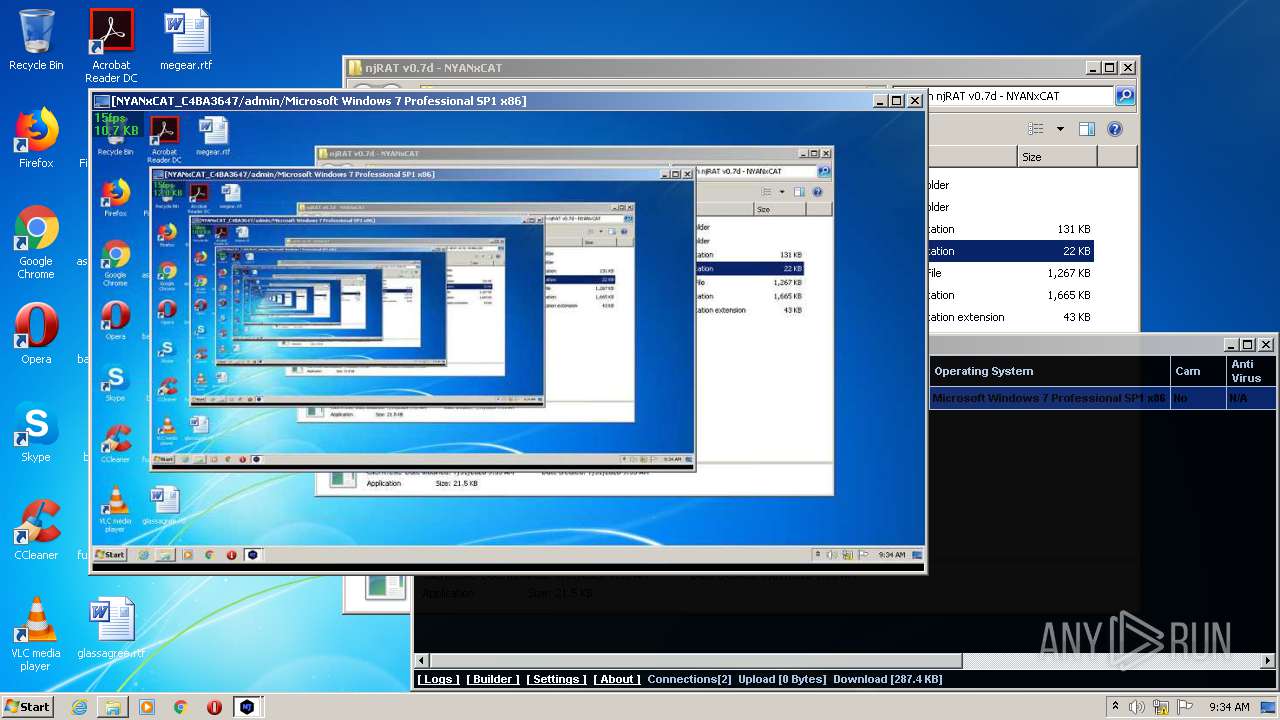Select the 131 KB file row in Explorer

[x=1011, y=229]
